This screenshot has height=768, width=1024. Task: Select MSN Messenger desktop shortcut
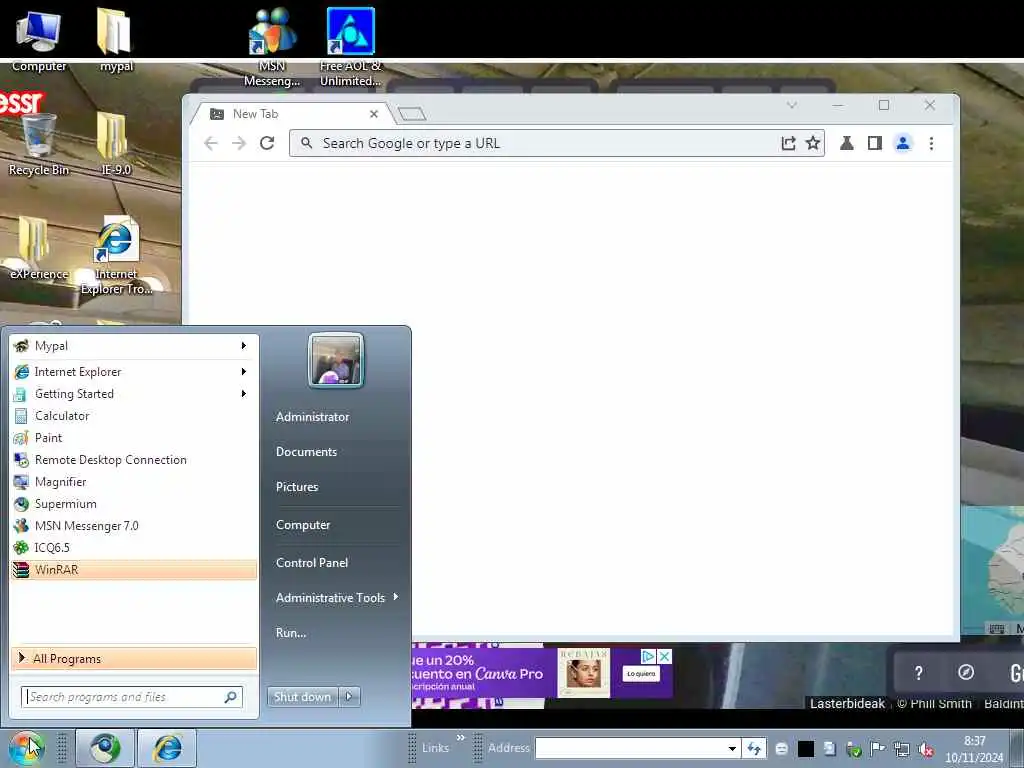pyautogui.click(x=272, y=47)
